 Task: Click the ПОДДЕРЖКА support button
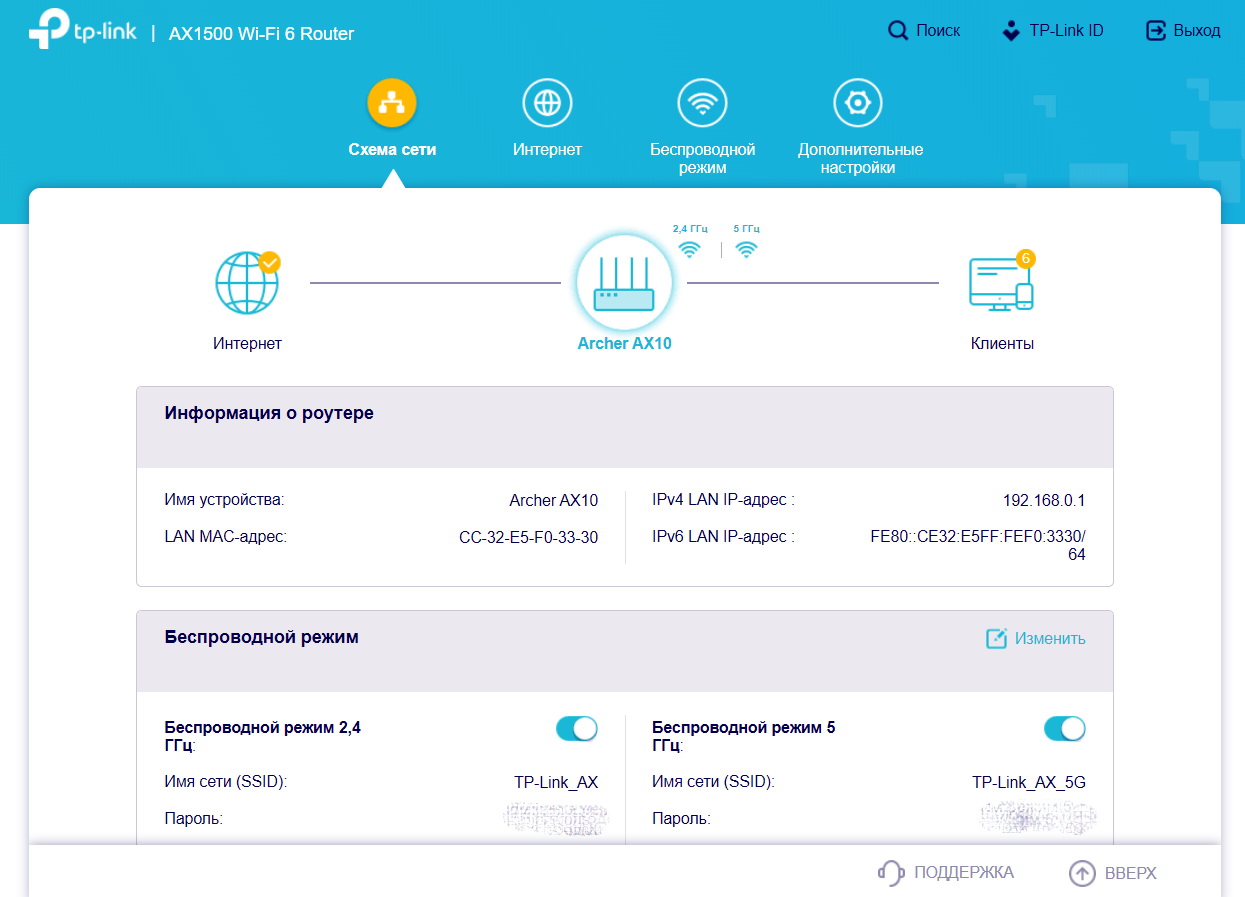pos(946,873)
